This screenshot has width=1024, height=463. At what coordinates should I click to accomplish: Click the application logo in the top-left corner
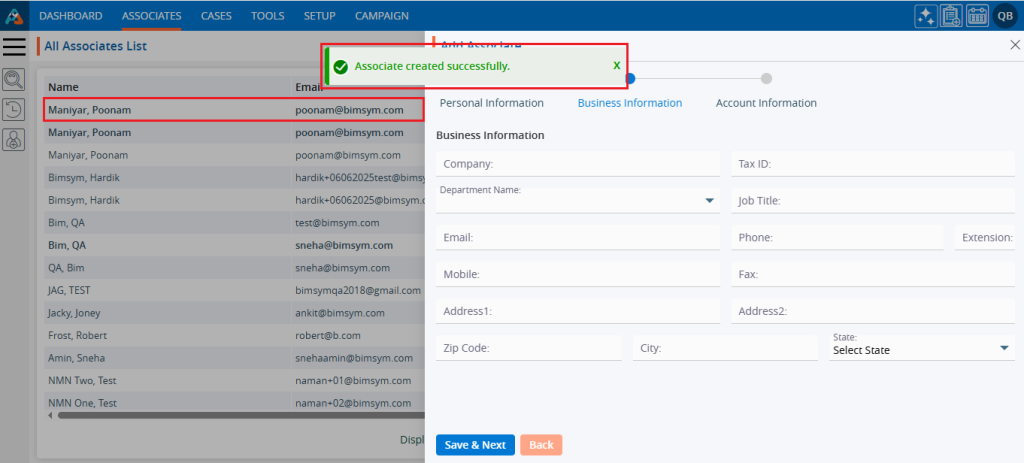(x=14, y=15)
